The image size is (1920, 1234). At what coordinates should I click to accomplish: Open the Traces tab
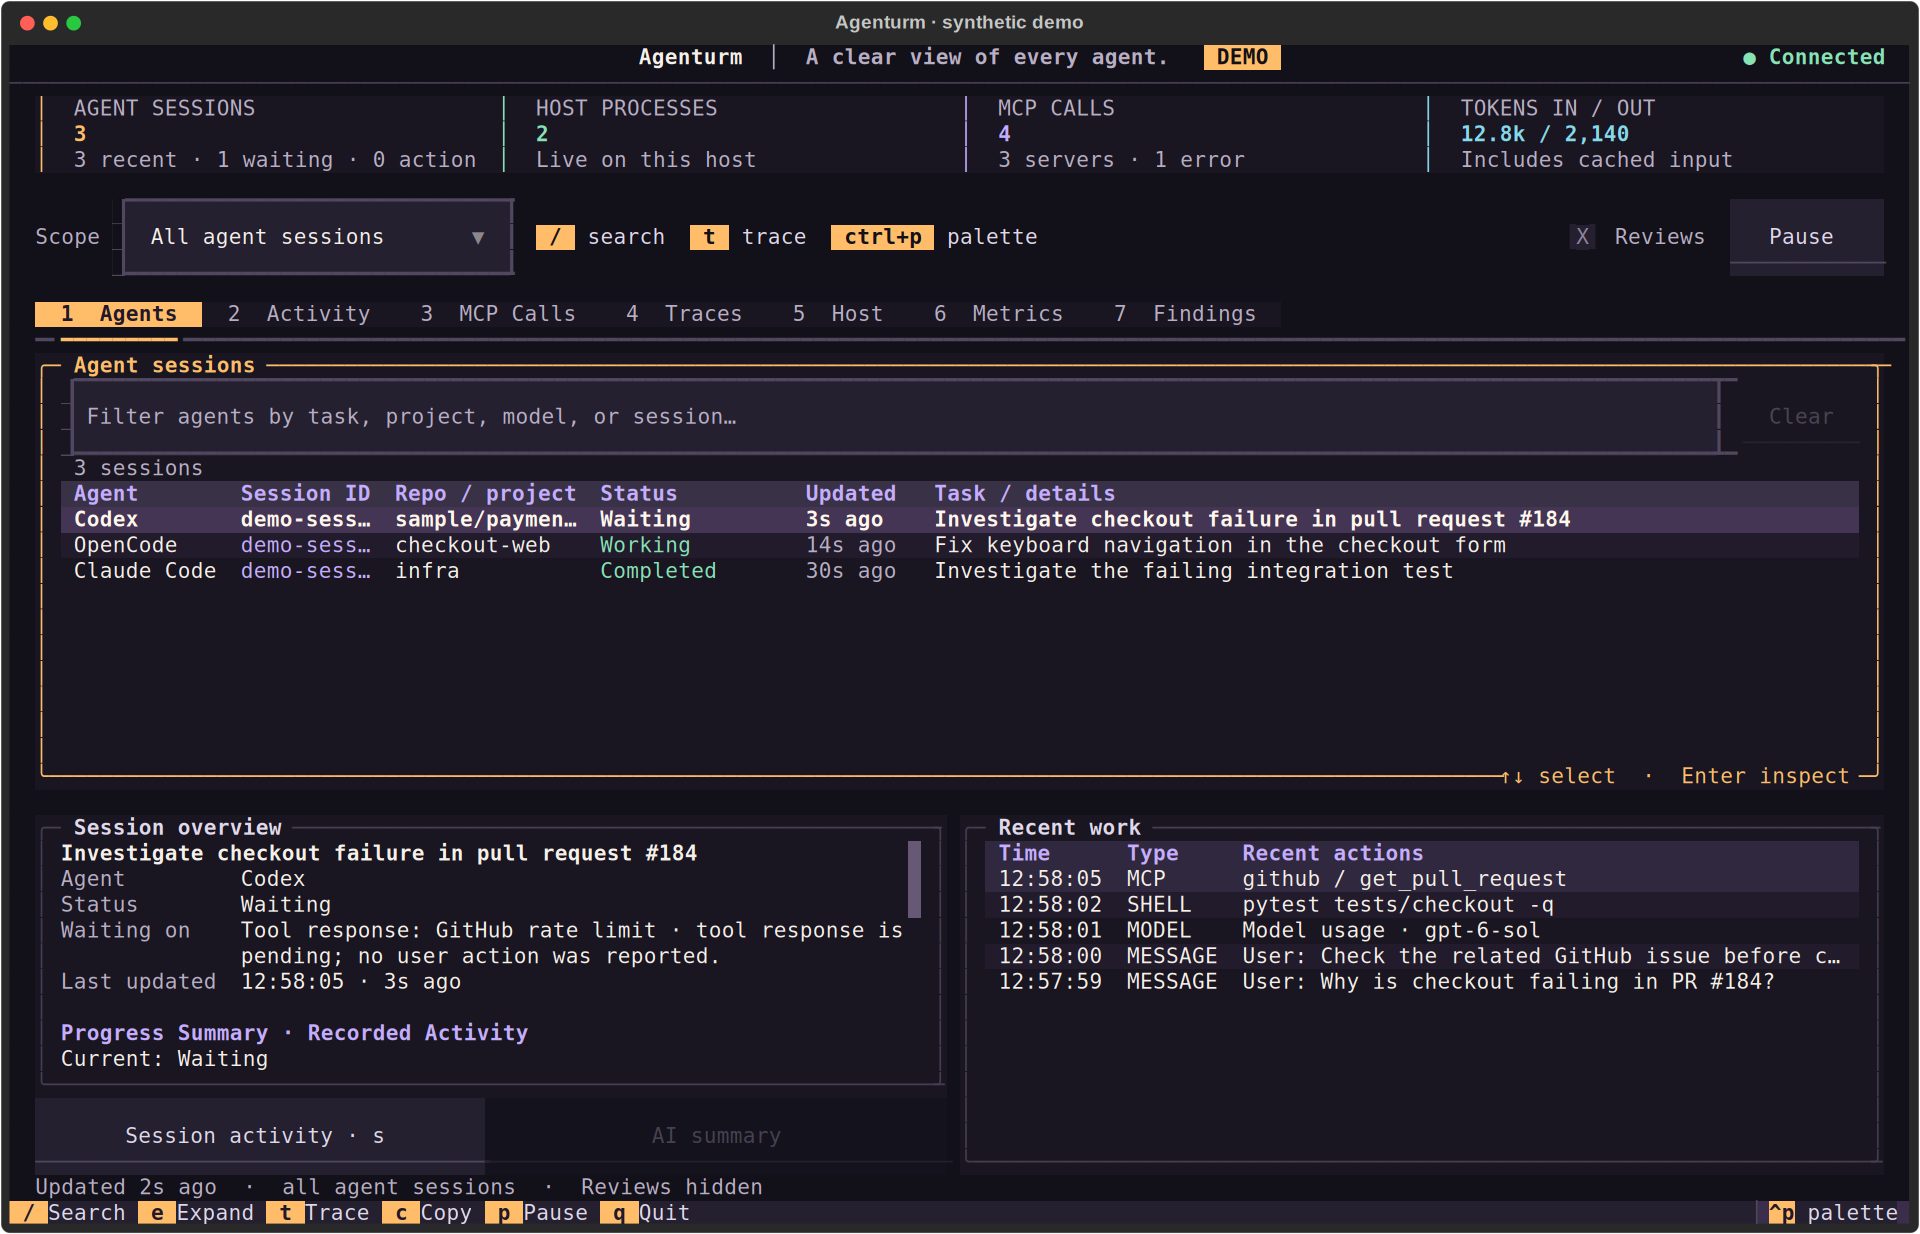pyautogui.click(x=684, y=314)
